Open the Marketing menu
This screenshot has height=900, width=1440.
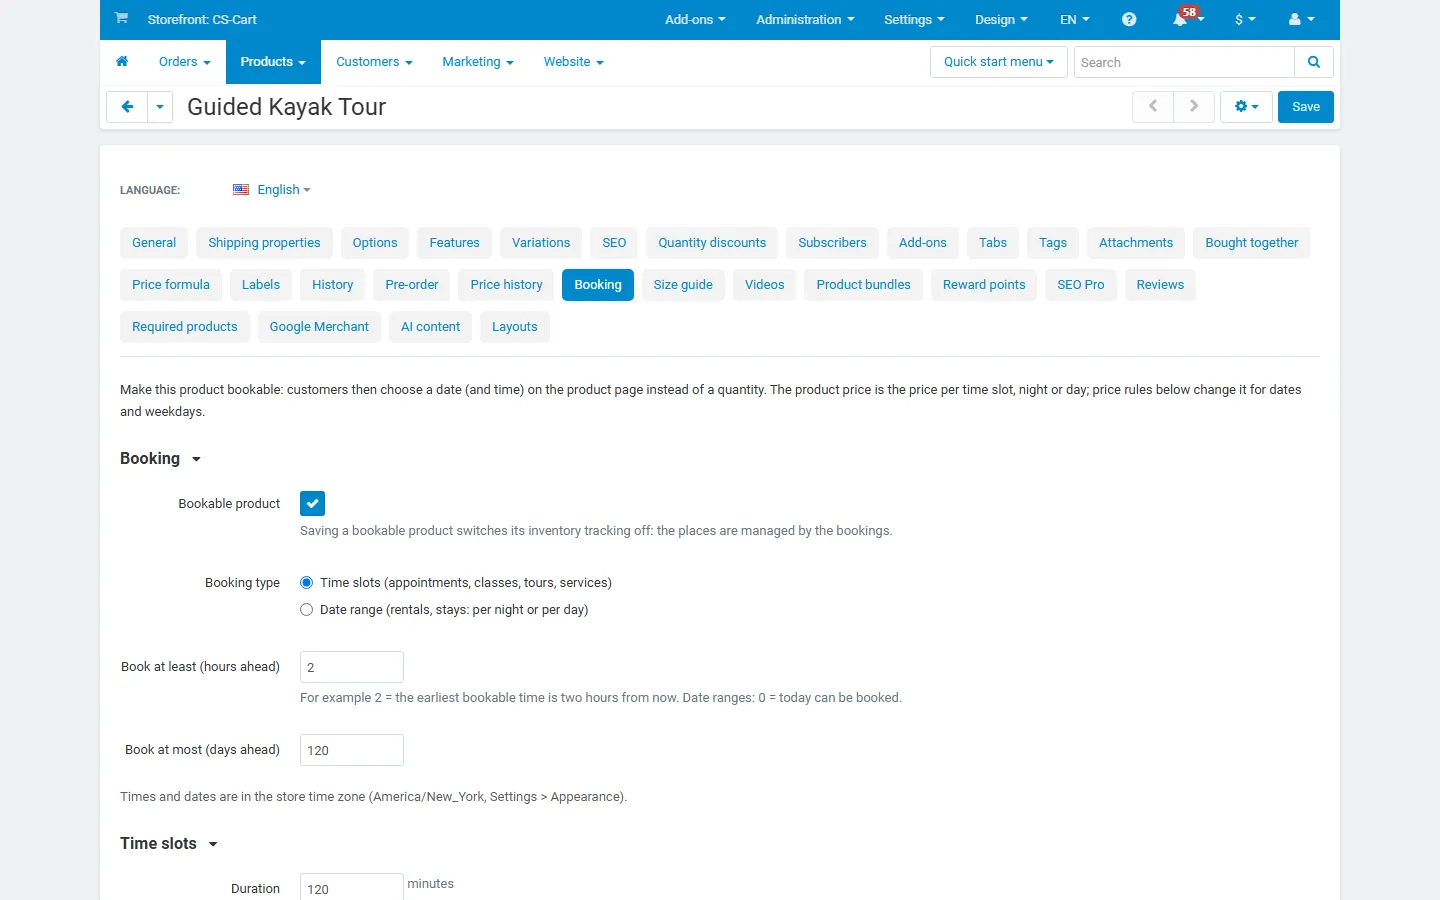478,62
